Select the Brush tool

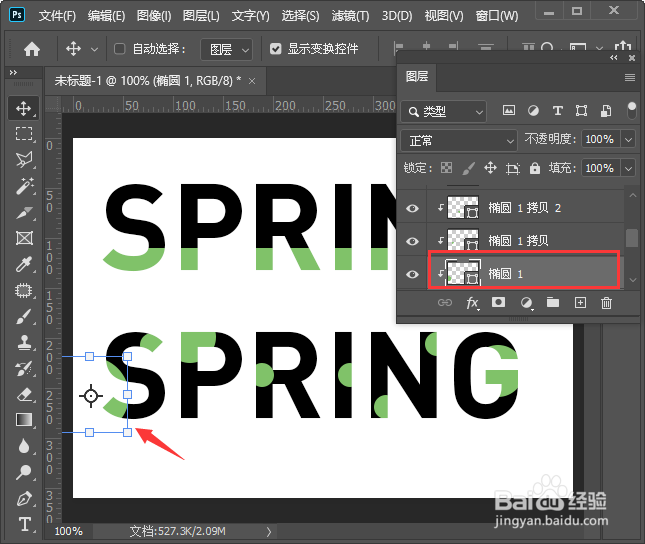pyautogui.click(x=23, y=316)
